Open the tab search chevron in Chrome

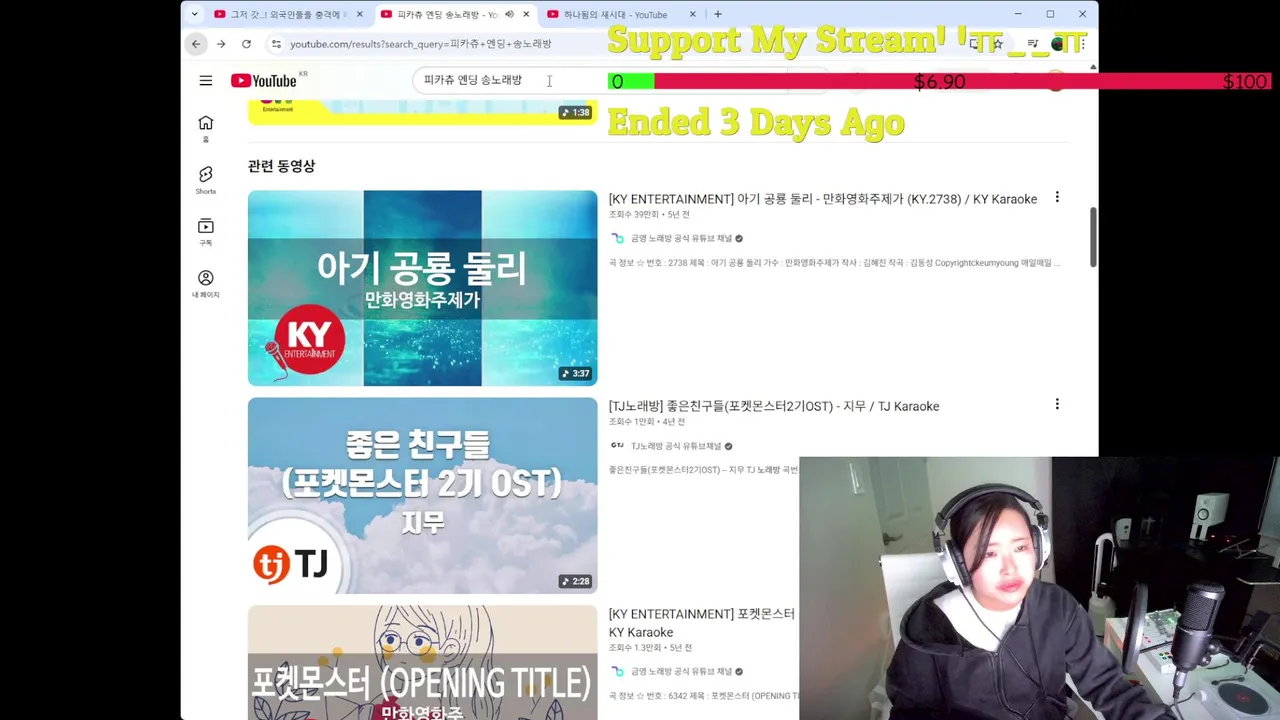pos(194,14)
